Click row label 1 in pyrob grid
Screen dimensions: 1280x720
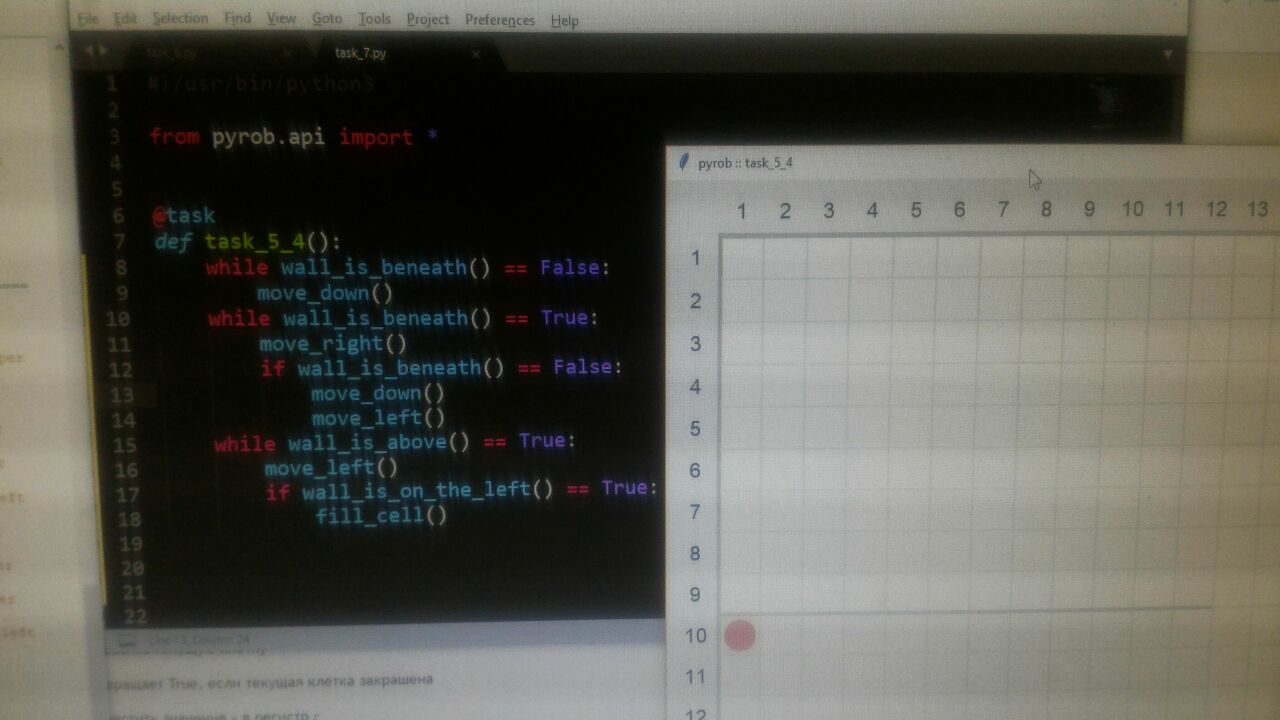point(696,259)
